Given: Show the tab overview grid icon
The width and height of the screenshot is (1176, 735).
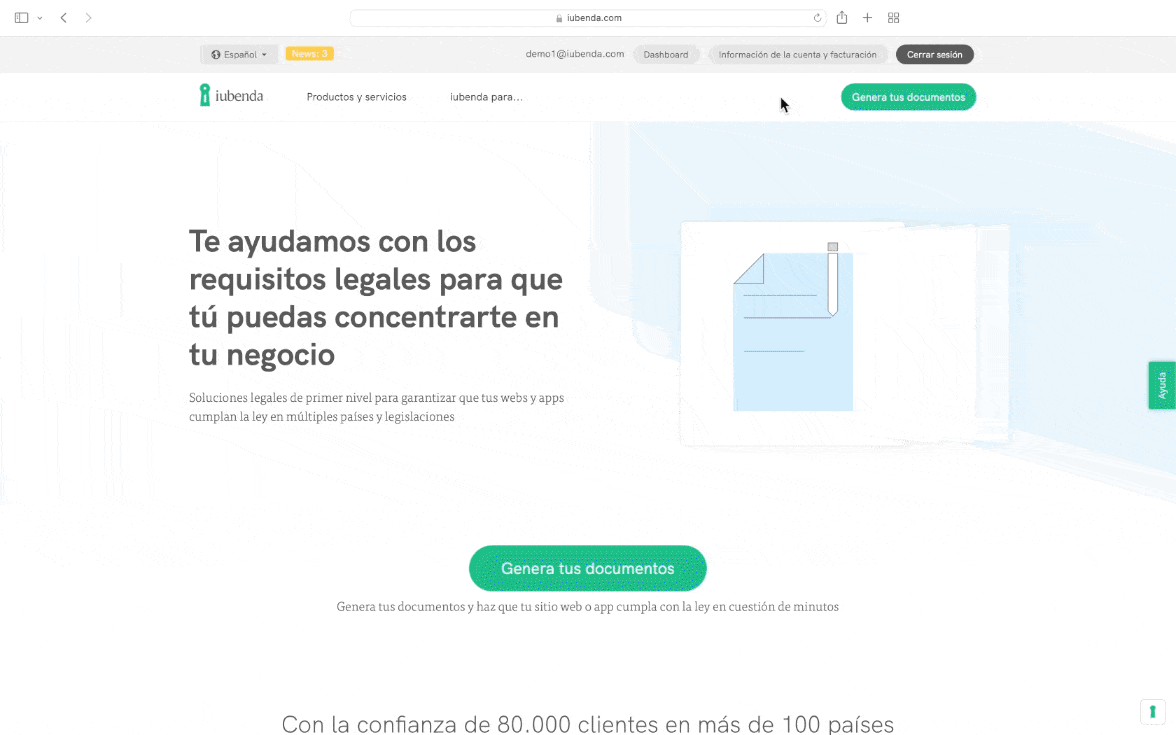Looking at the screenshot, I should (x=894, y=18).
